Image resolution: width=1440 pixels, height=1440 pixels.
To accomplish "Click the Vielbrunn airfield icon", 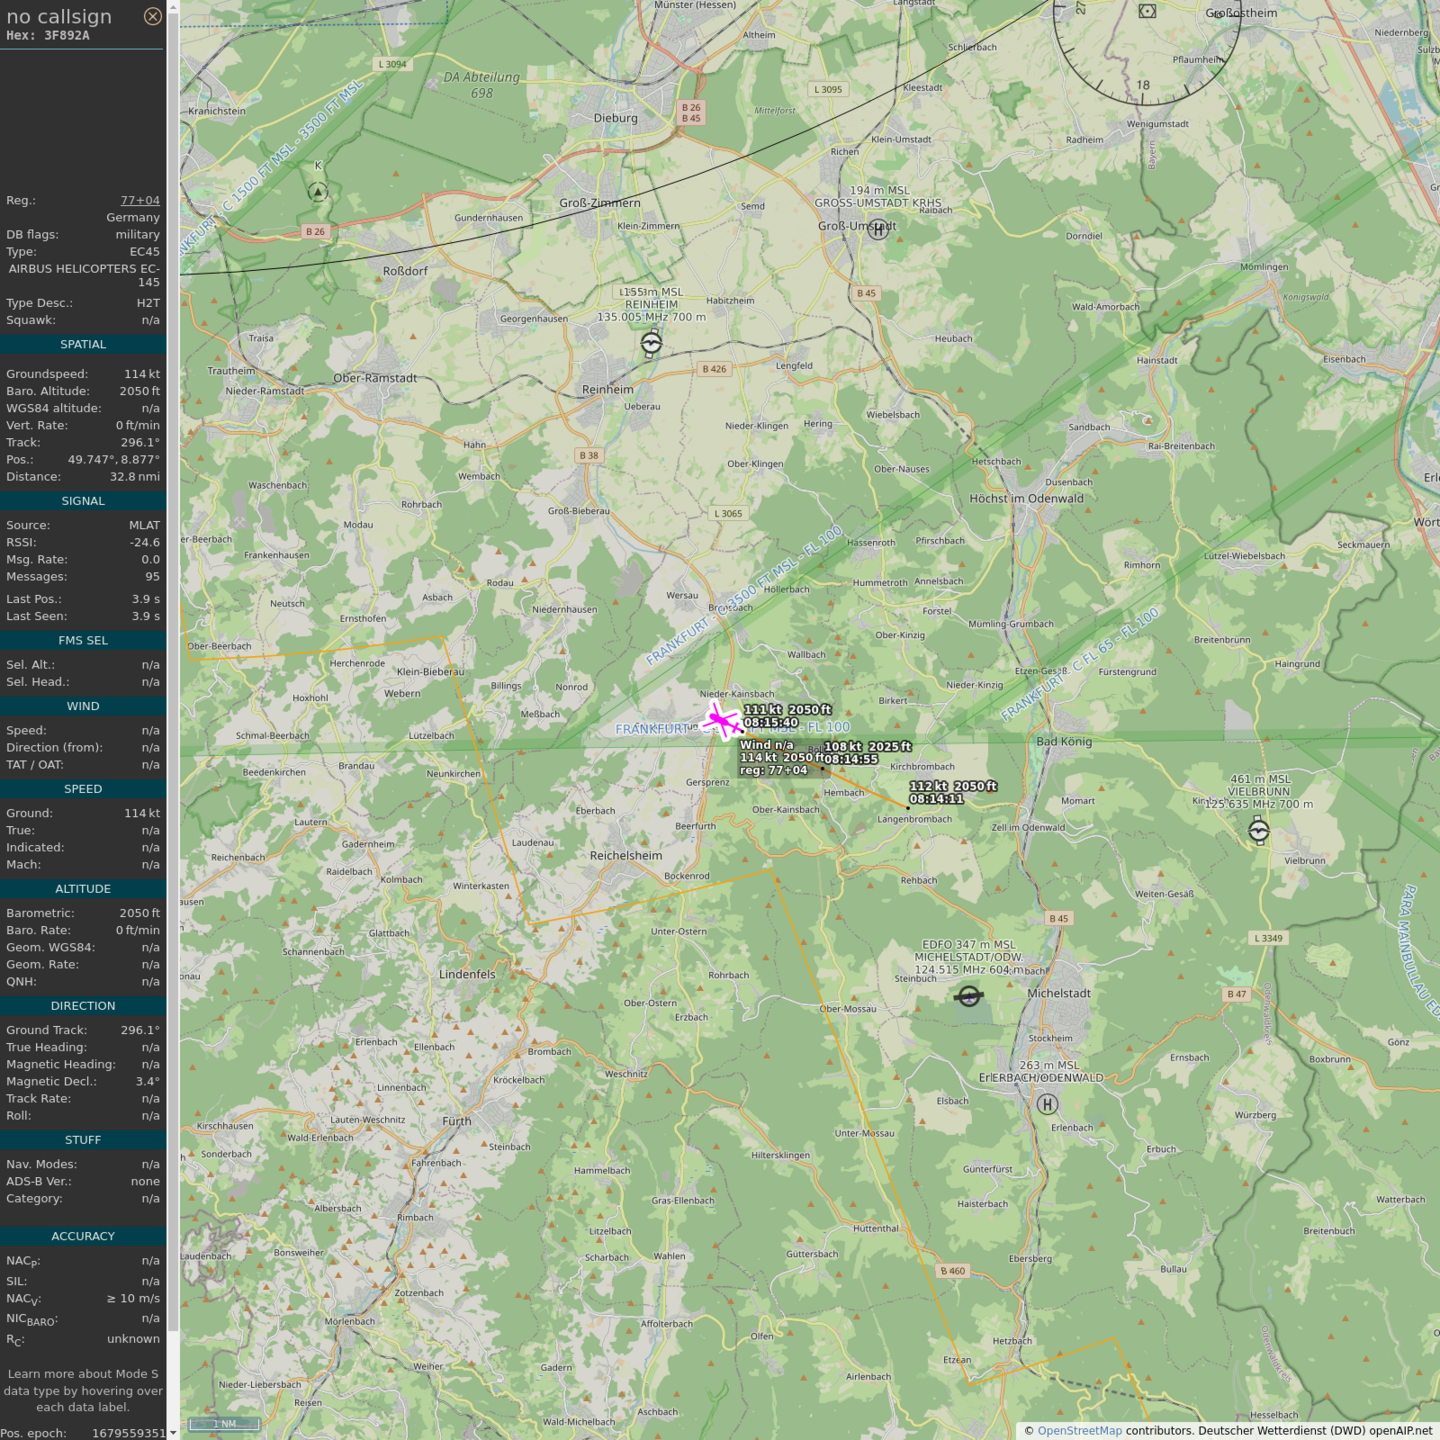I will 1259,830.
